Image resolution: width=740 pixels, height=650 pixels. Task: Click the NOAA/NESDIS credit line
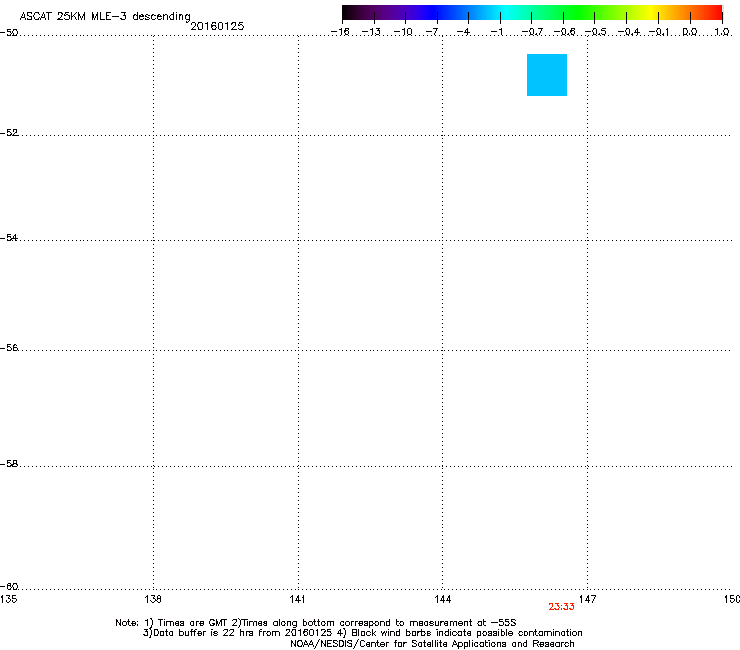pos(432,643)
